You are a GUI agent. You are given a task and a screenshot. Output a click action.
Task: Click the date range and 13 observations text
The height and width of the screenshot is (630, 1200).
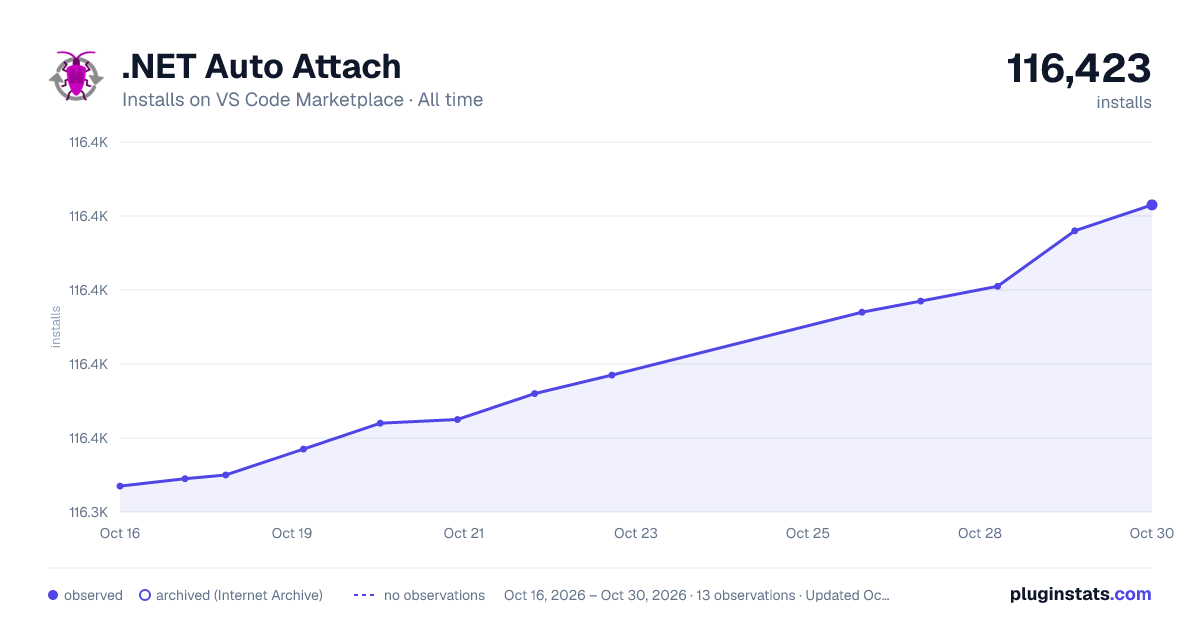pos(697,595)
